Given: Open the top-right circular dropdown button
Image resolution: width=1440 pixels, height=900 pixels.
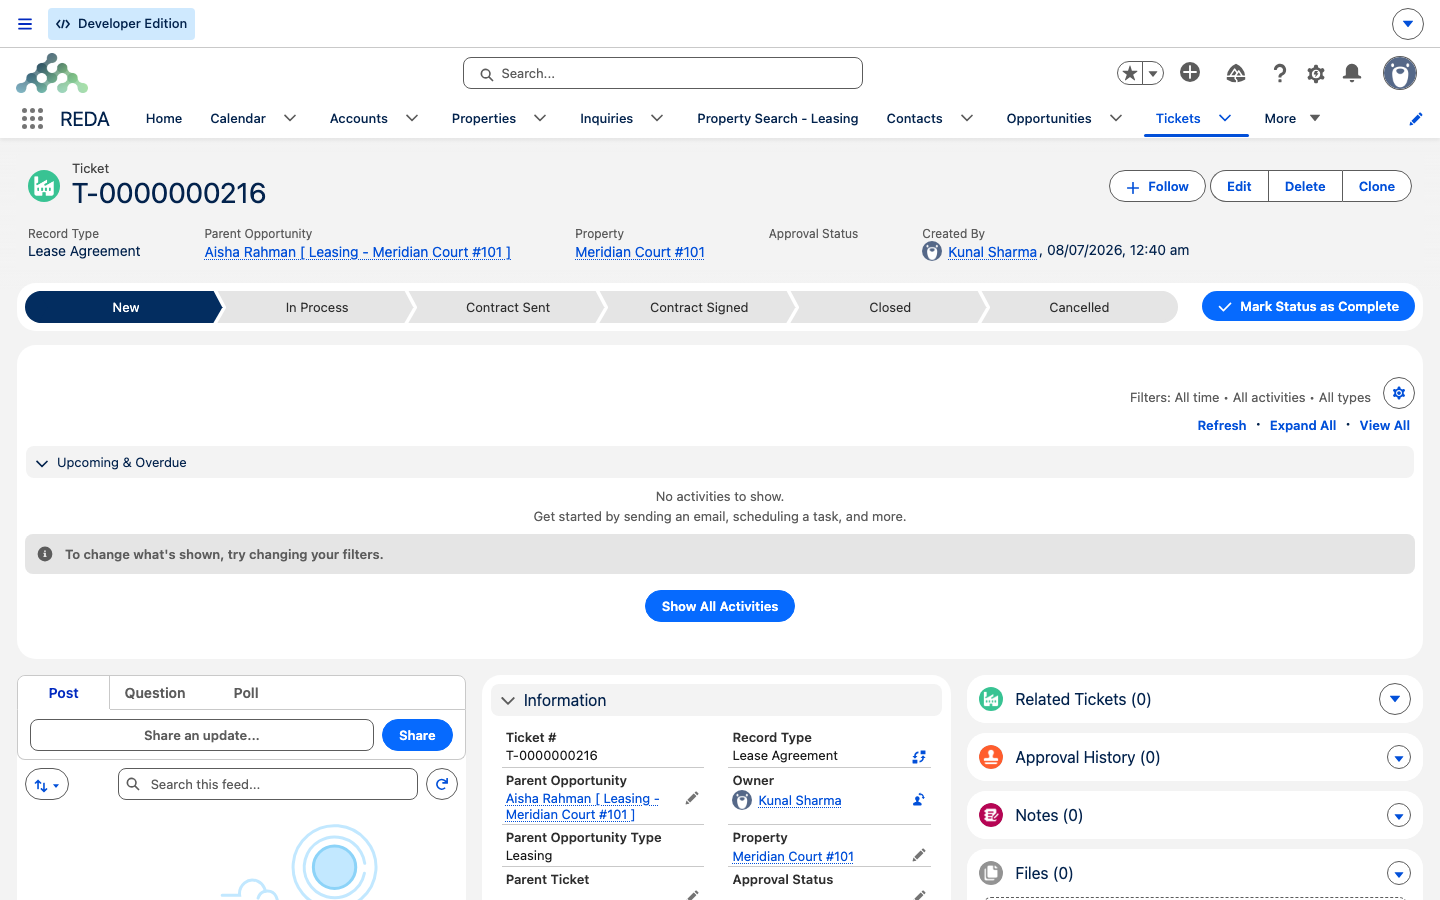Looking at the screenshot, I should click(x=1408, y=24).
